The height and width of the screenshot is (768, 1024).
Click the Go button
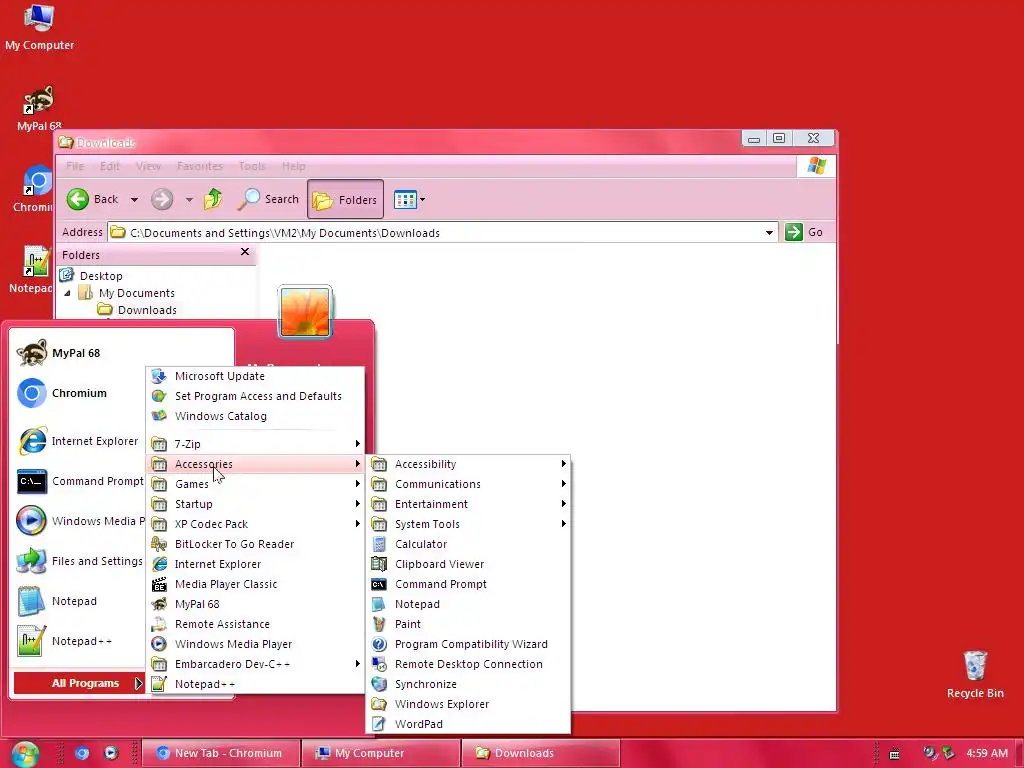[805, 232]
